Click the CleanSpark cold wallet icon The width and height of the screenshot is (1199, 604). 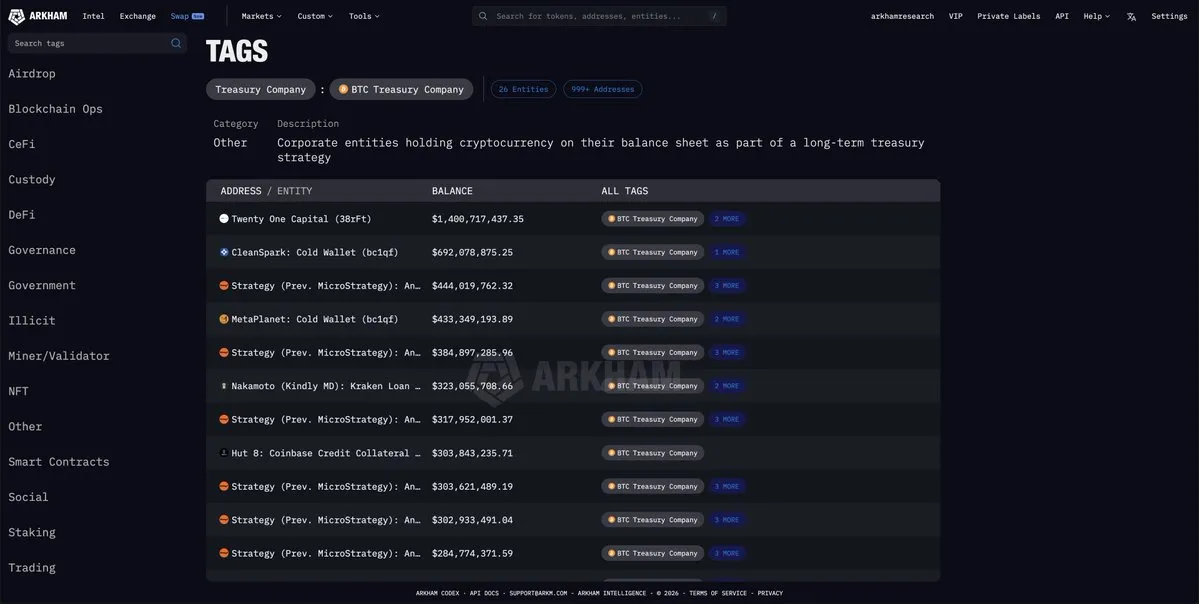tap(224, 252)
